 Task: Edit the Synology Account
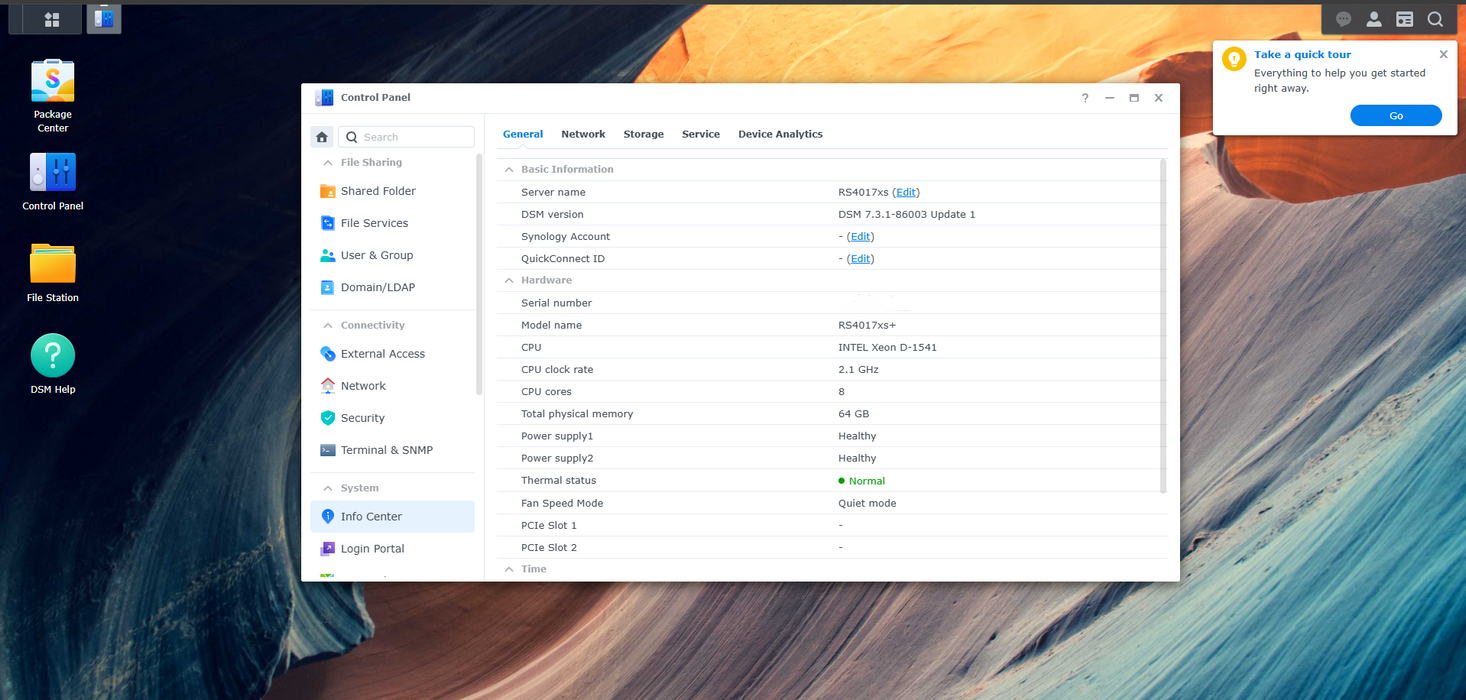(860, 237)
